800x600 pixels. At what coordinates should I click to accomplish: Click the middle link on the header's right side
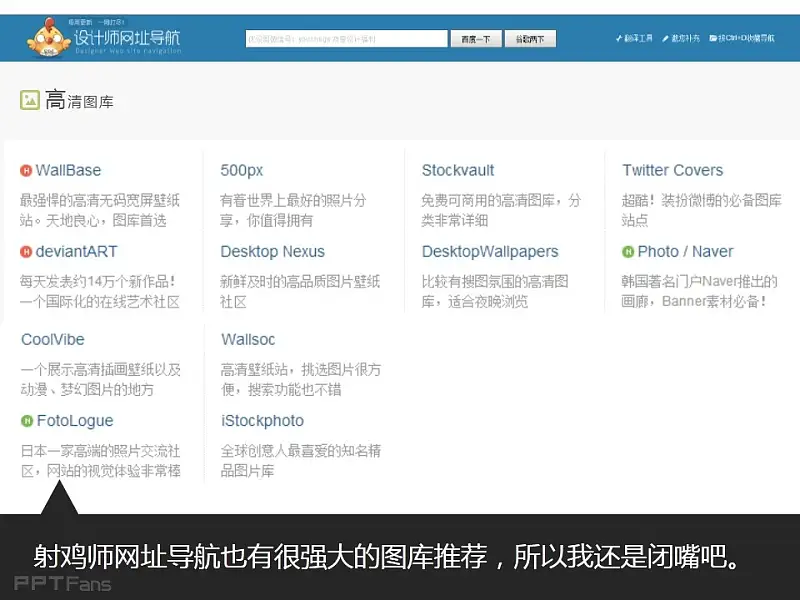[x=685, y=39]
